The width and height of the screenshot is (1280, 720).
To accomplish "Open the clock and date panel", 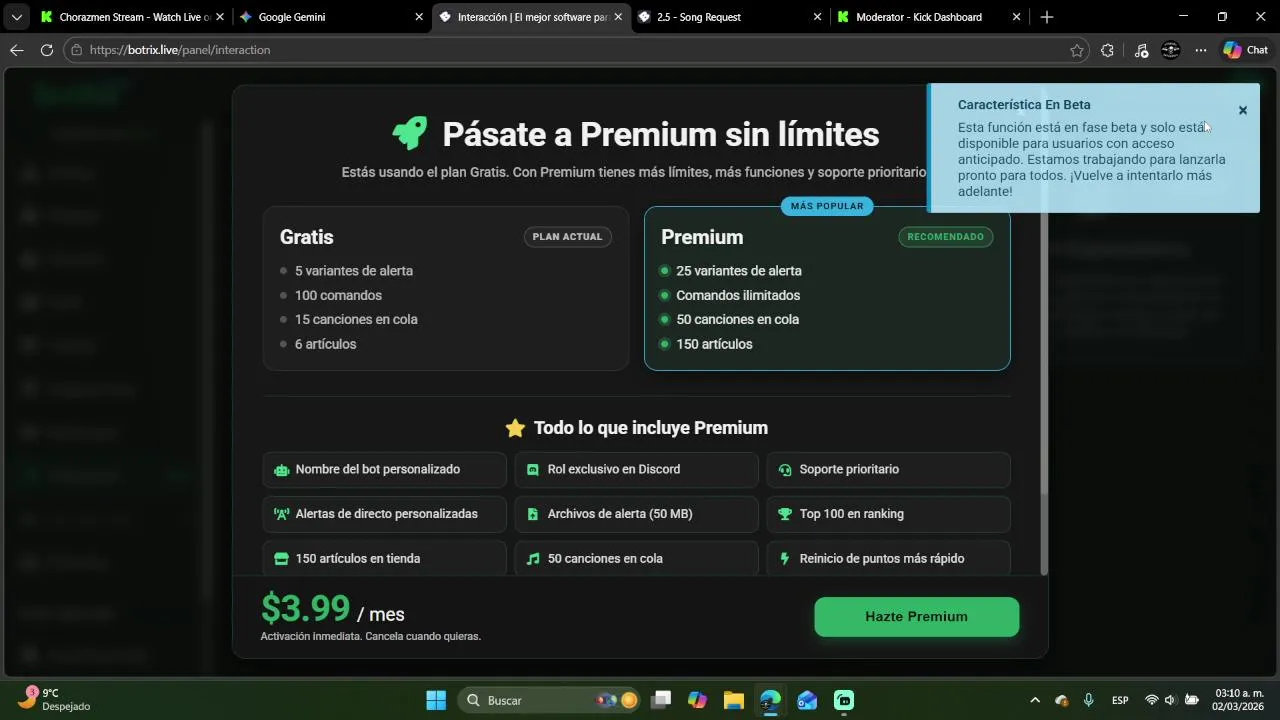I will pos(1239,700).
